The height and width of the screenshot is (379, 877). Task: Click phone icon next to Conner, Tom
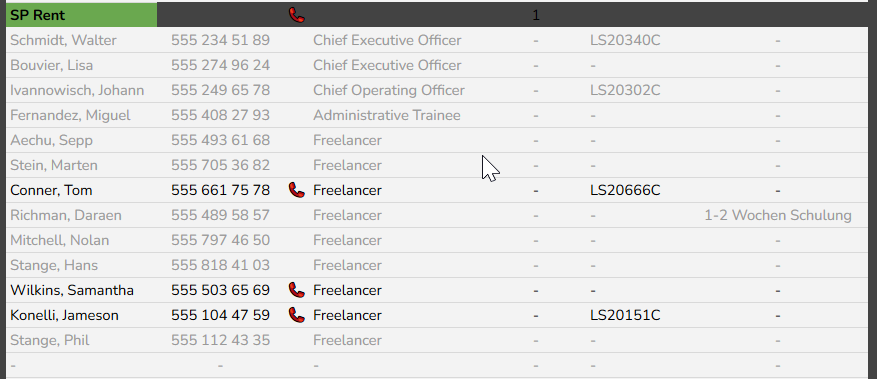[296, 191]
